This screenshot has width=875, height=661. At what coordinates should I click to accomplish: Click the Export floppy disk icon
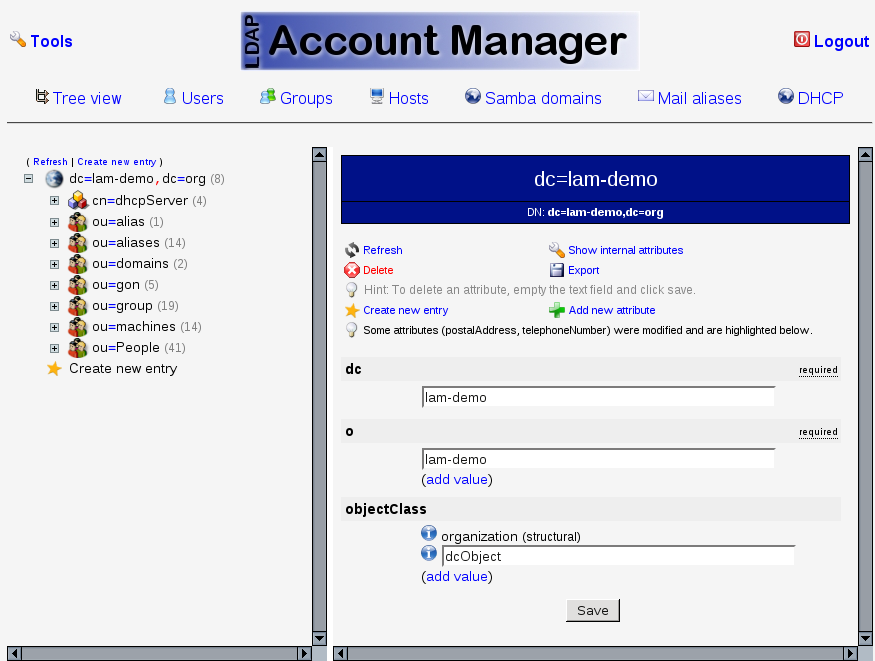[557, 270]
